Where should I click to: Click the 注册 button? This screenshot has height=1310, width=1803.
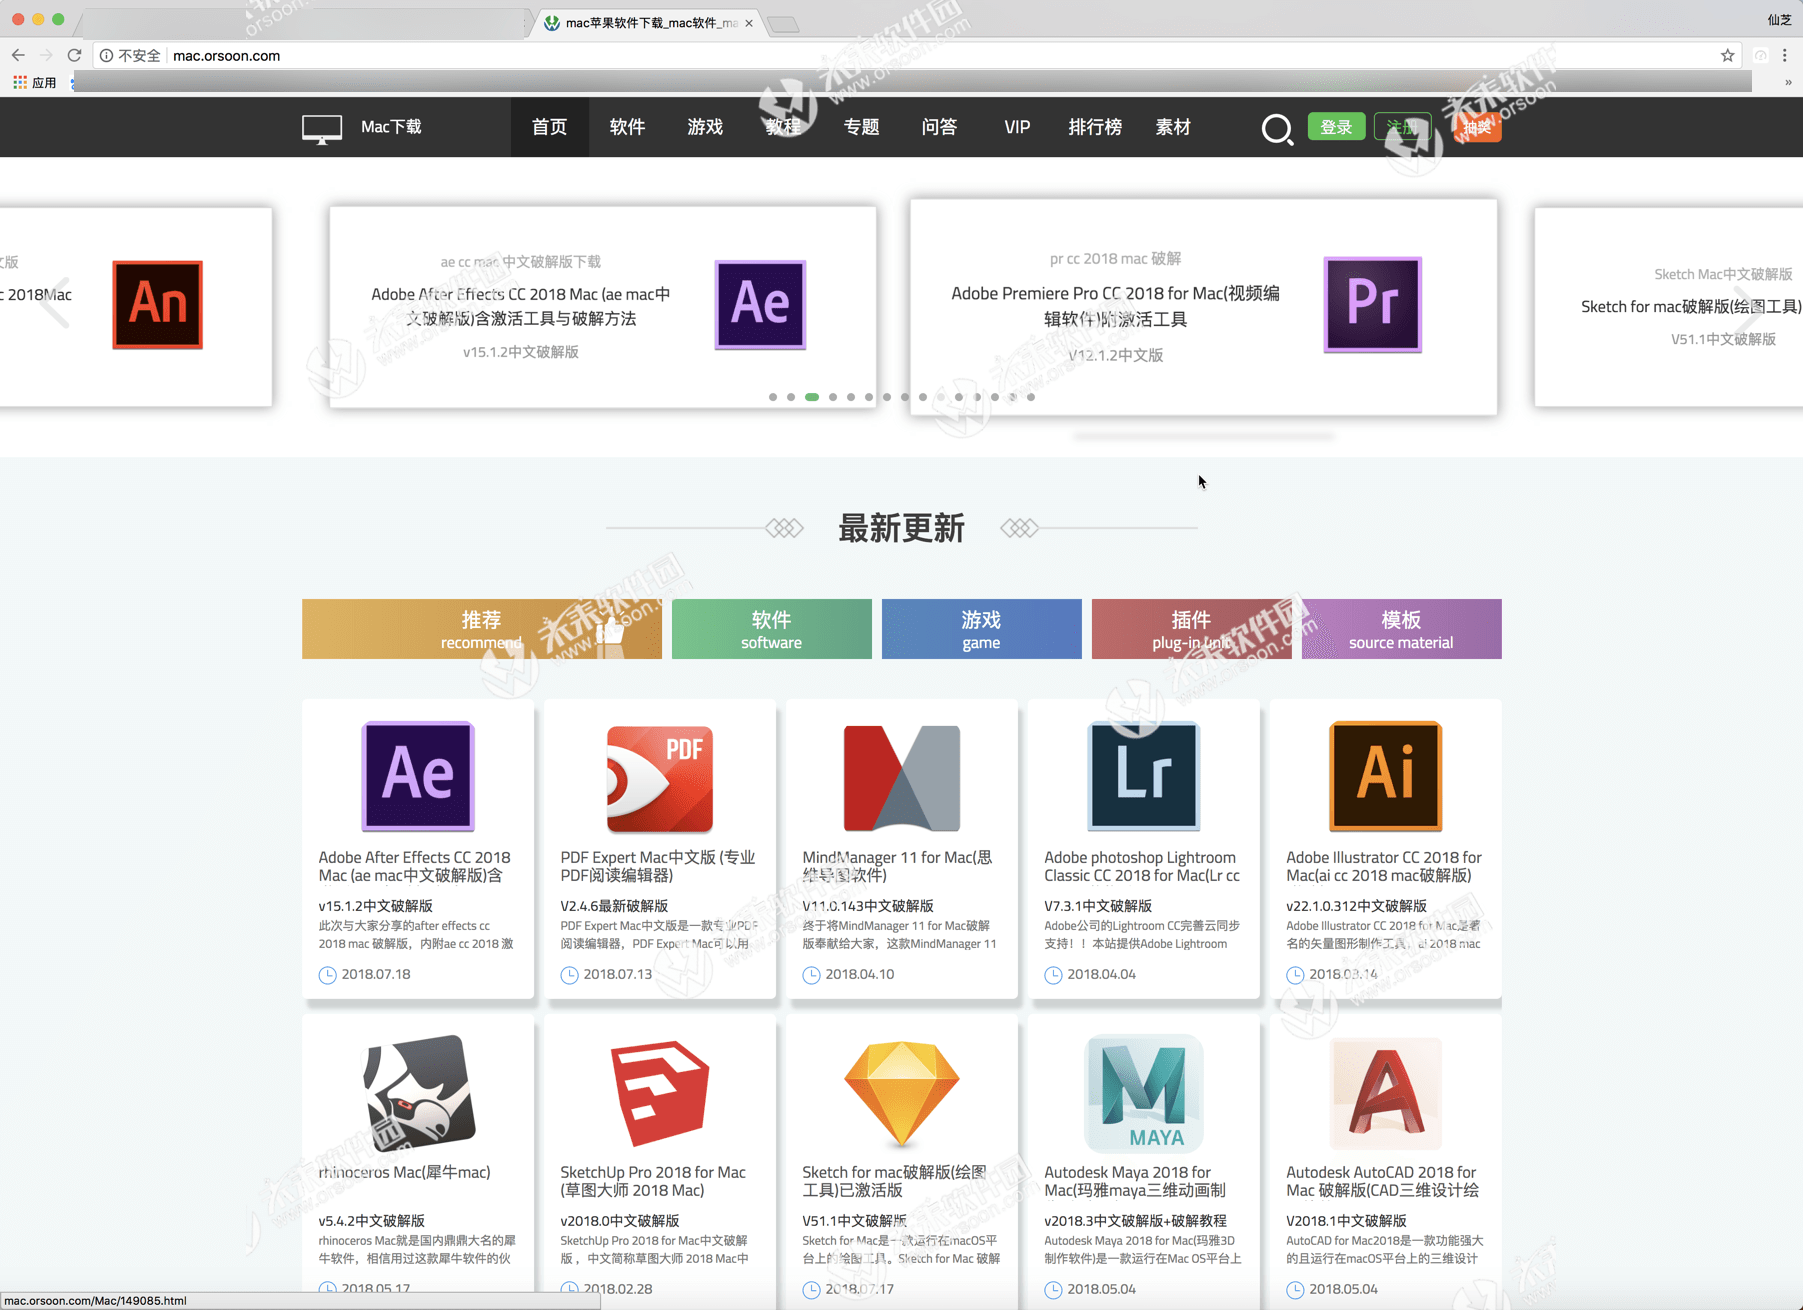click(x=1402, y=127)
